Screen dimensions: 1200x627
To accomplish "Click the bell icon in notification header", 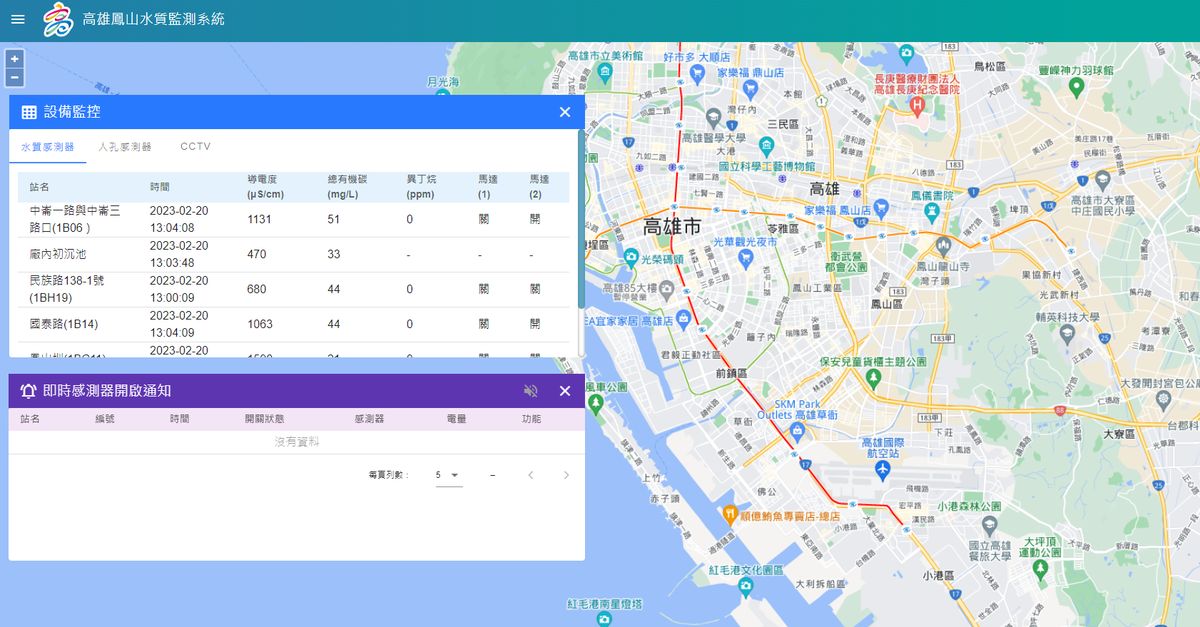I will (x=28, y=391).
